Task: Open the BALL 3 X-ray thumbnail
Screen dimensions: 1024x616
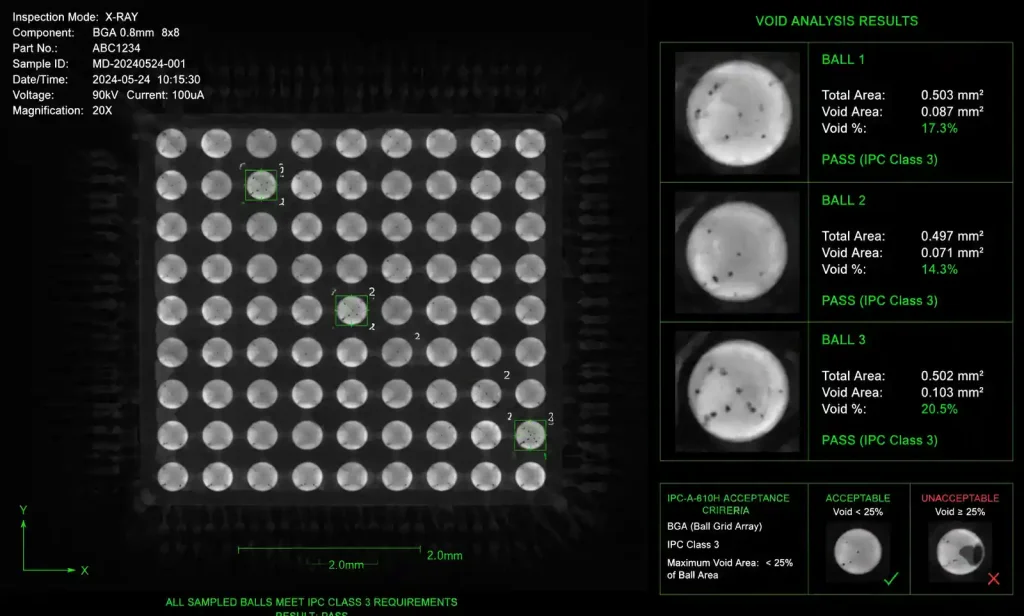Action: (737, 391)
